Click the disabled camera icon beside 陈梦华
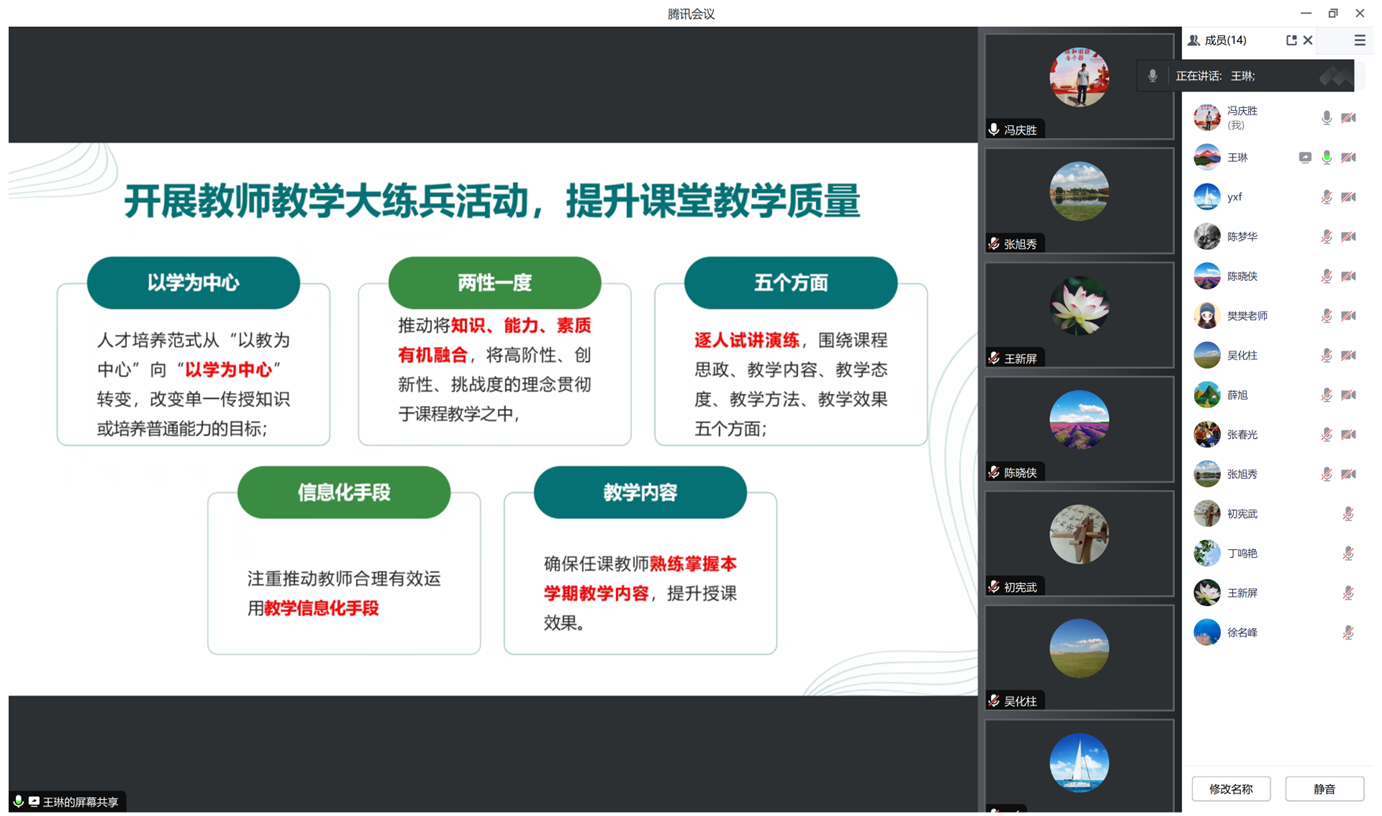This screenshot has height=816, width=1382. pos(1348,237)
